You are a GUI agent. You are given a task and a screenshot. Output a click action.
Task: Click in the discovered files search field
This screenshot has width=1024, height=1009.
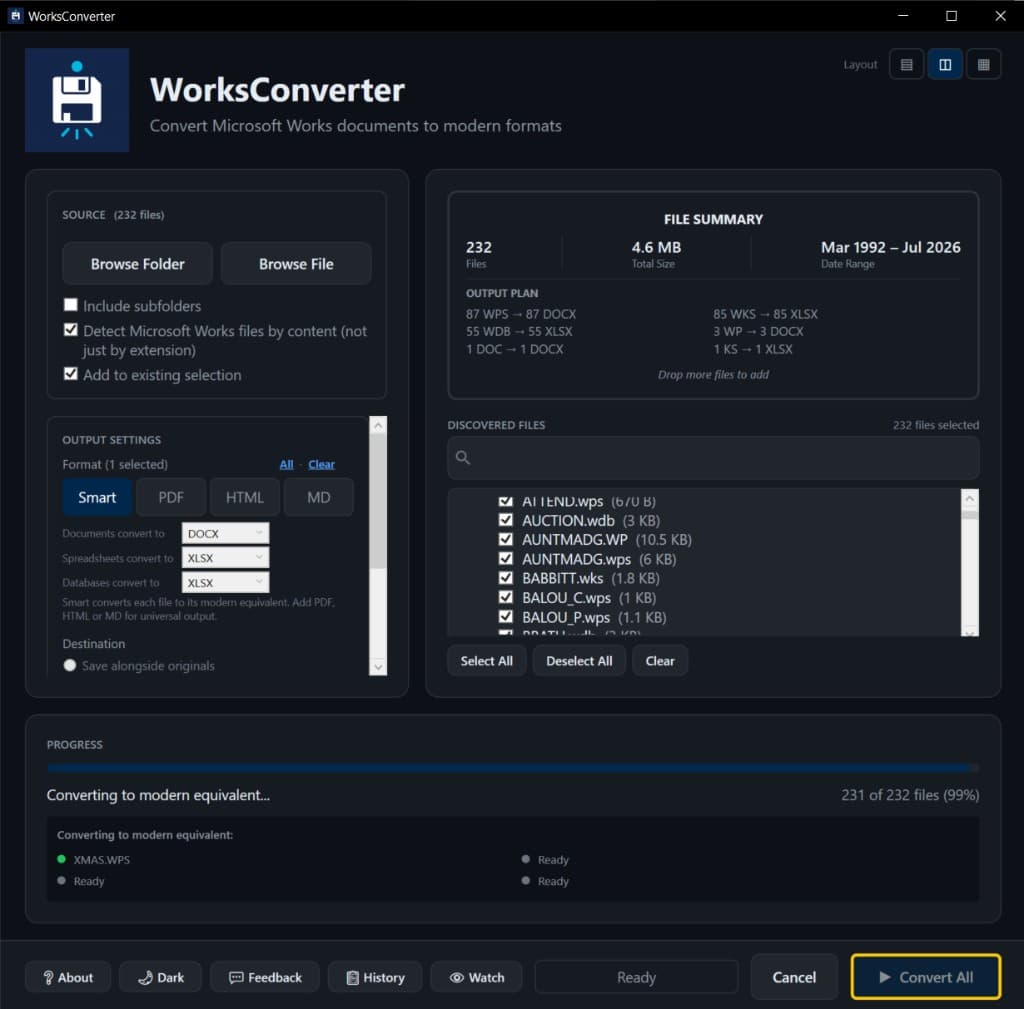[713, 458]
